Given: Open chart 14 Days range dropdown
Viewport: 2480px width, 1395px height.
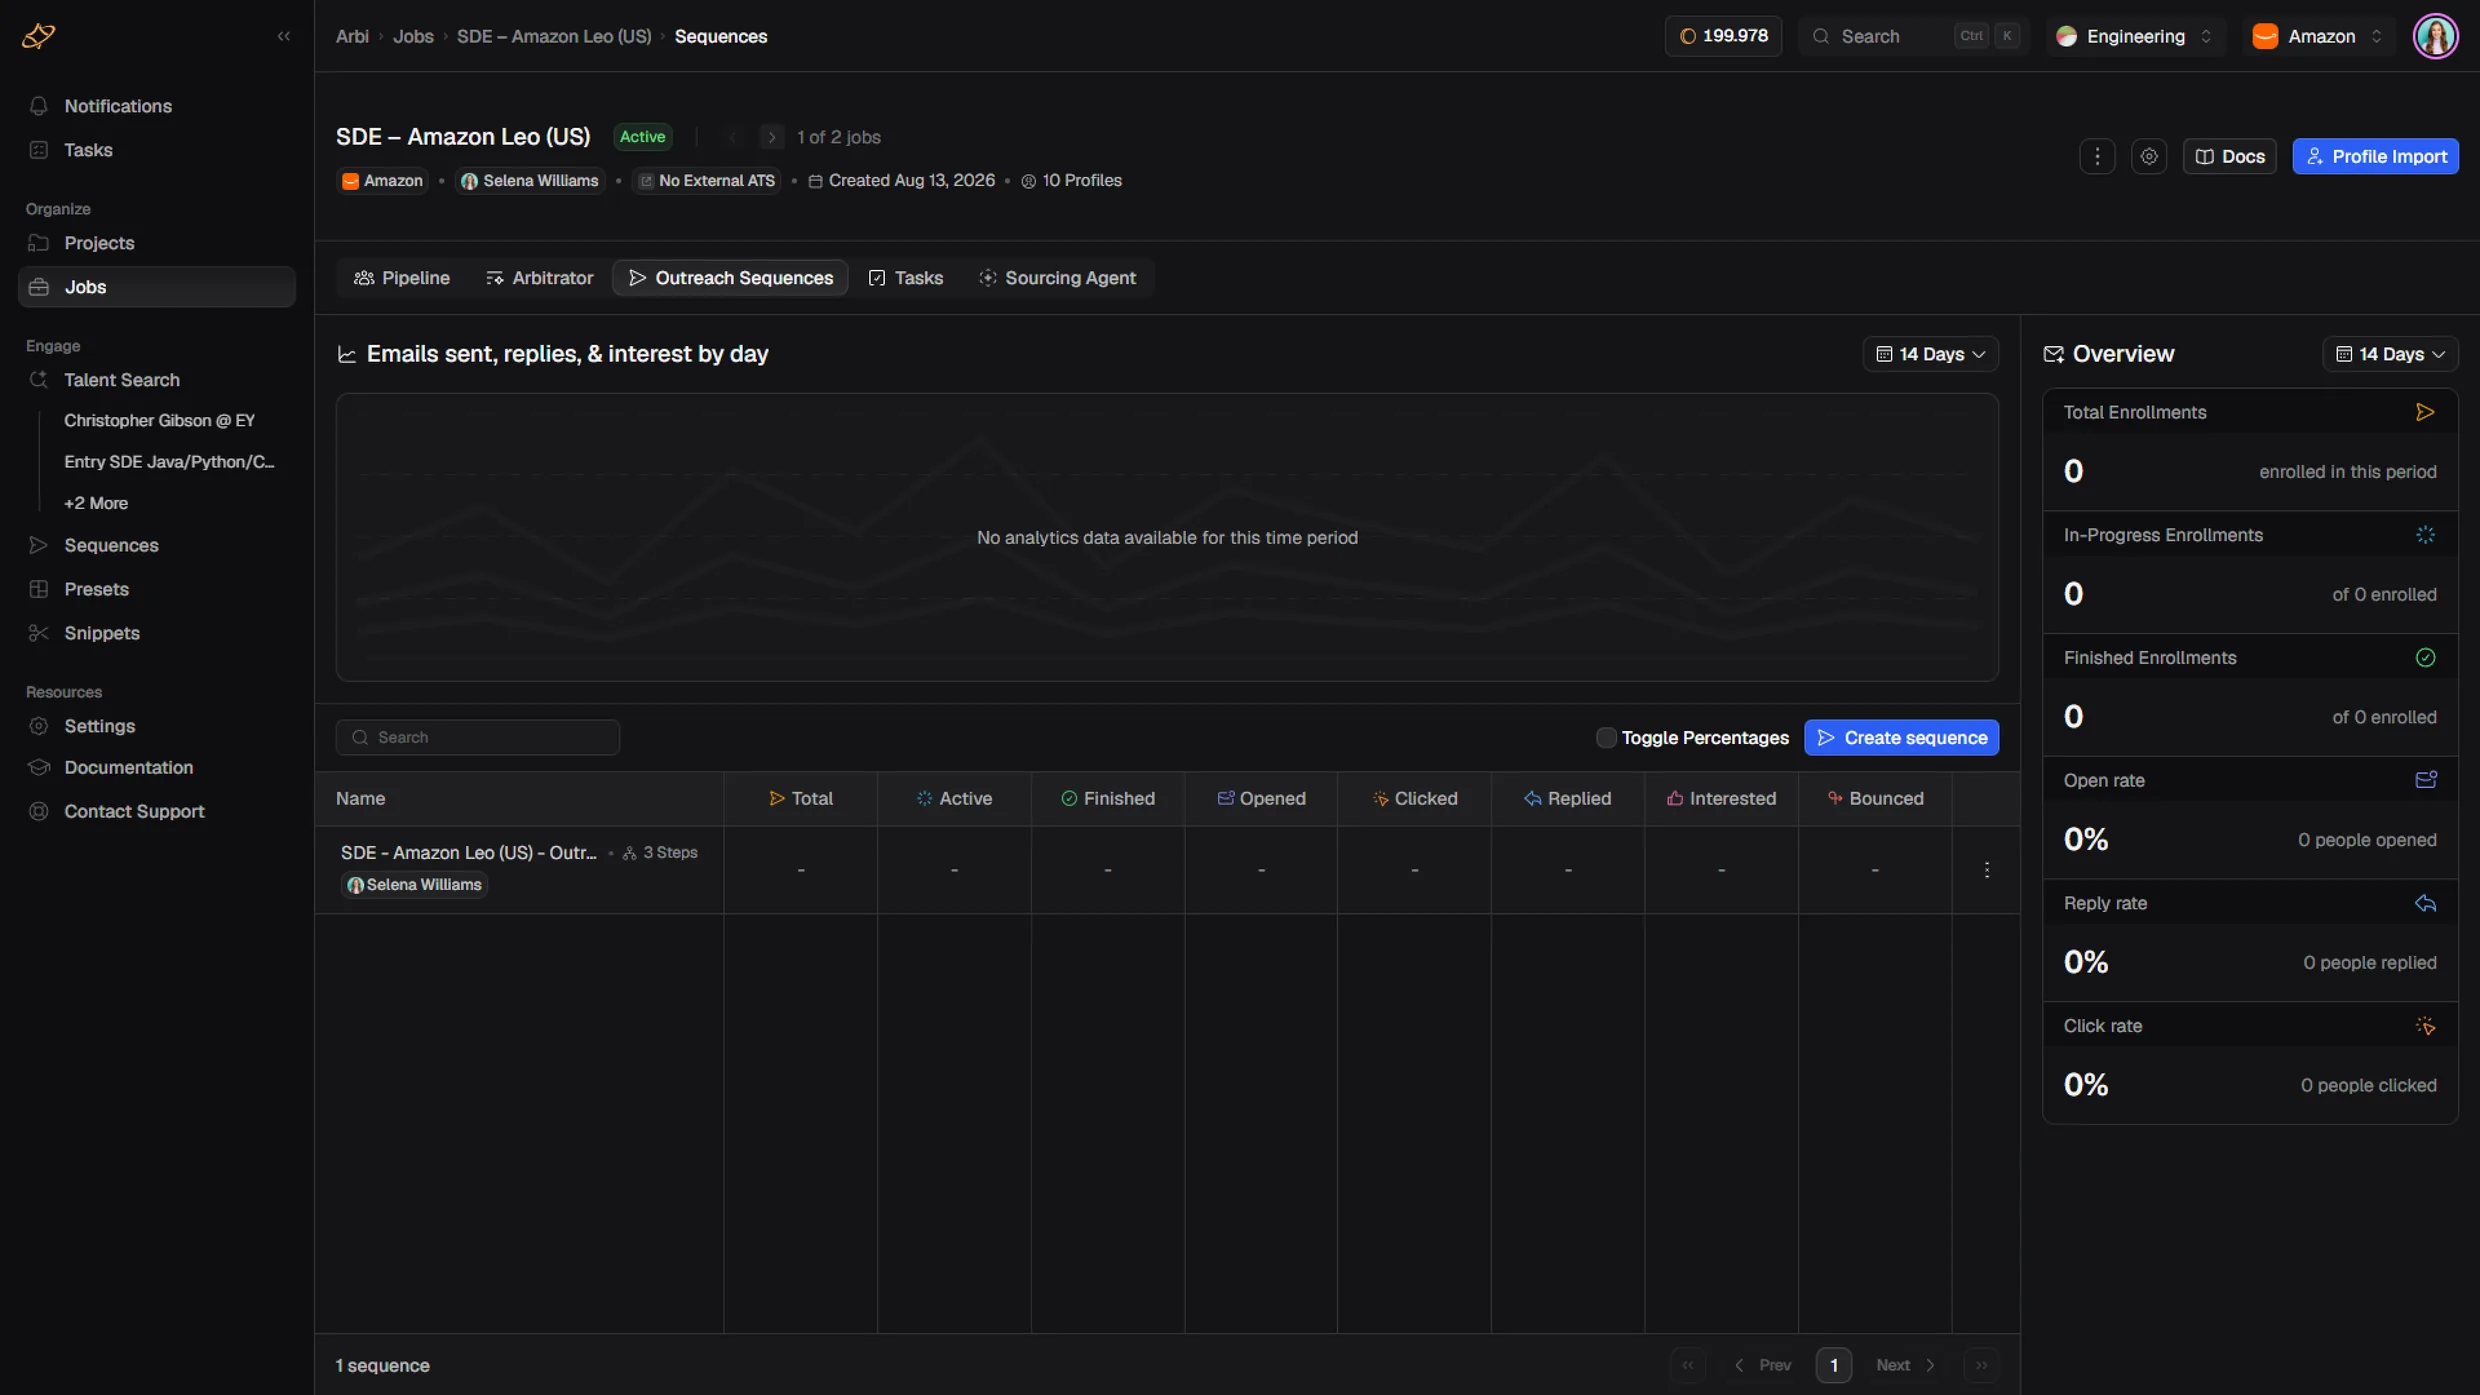Looking at the screenshot, I should pyautogui.click(x=1931, y=354).
